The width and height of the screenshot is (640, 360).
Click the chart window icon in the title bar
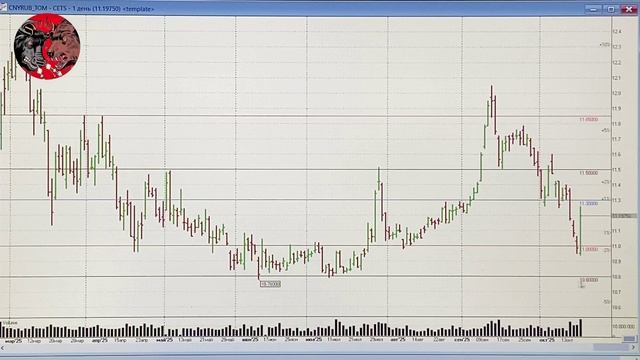click(3, 7)
